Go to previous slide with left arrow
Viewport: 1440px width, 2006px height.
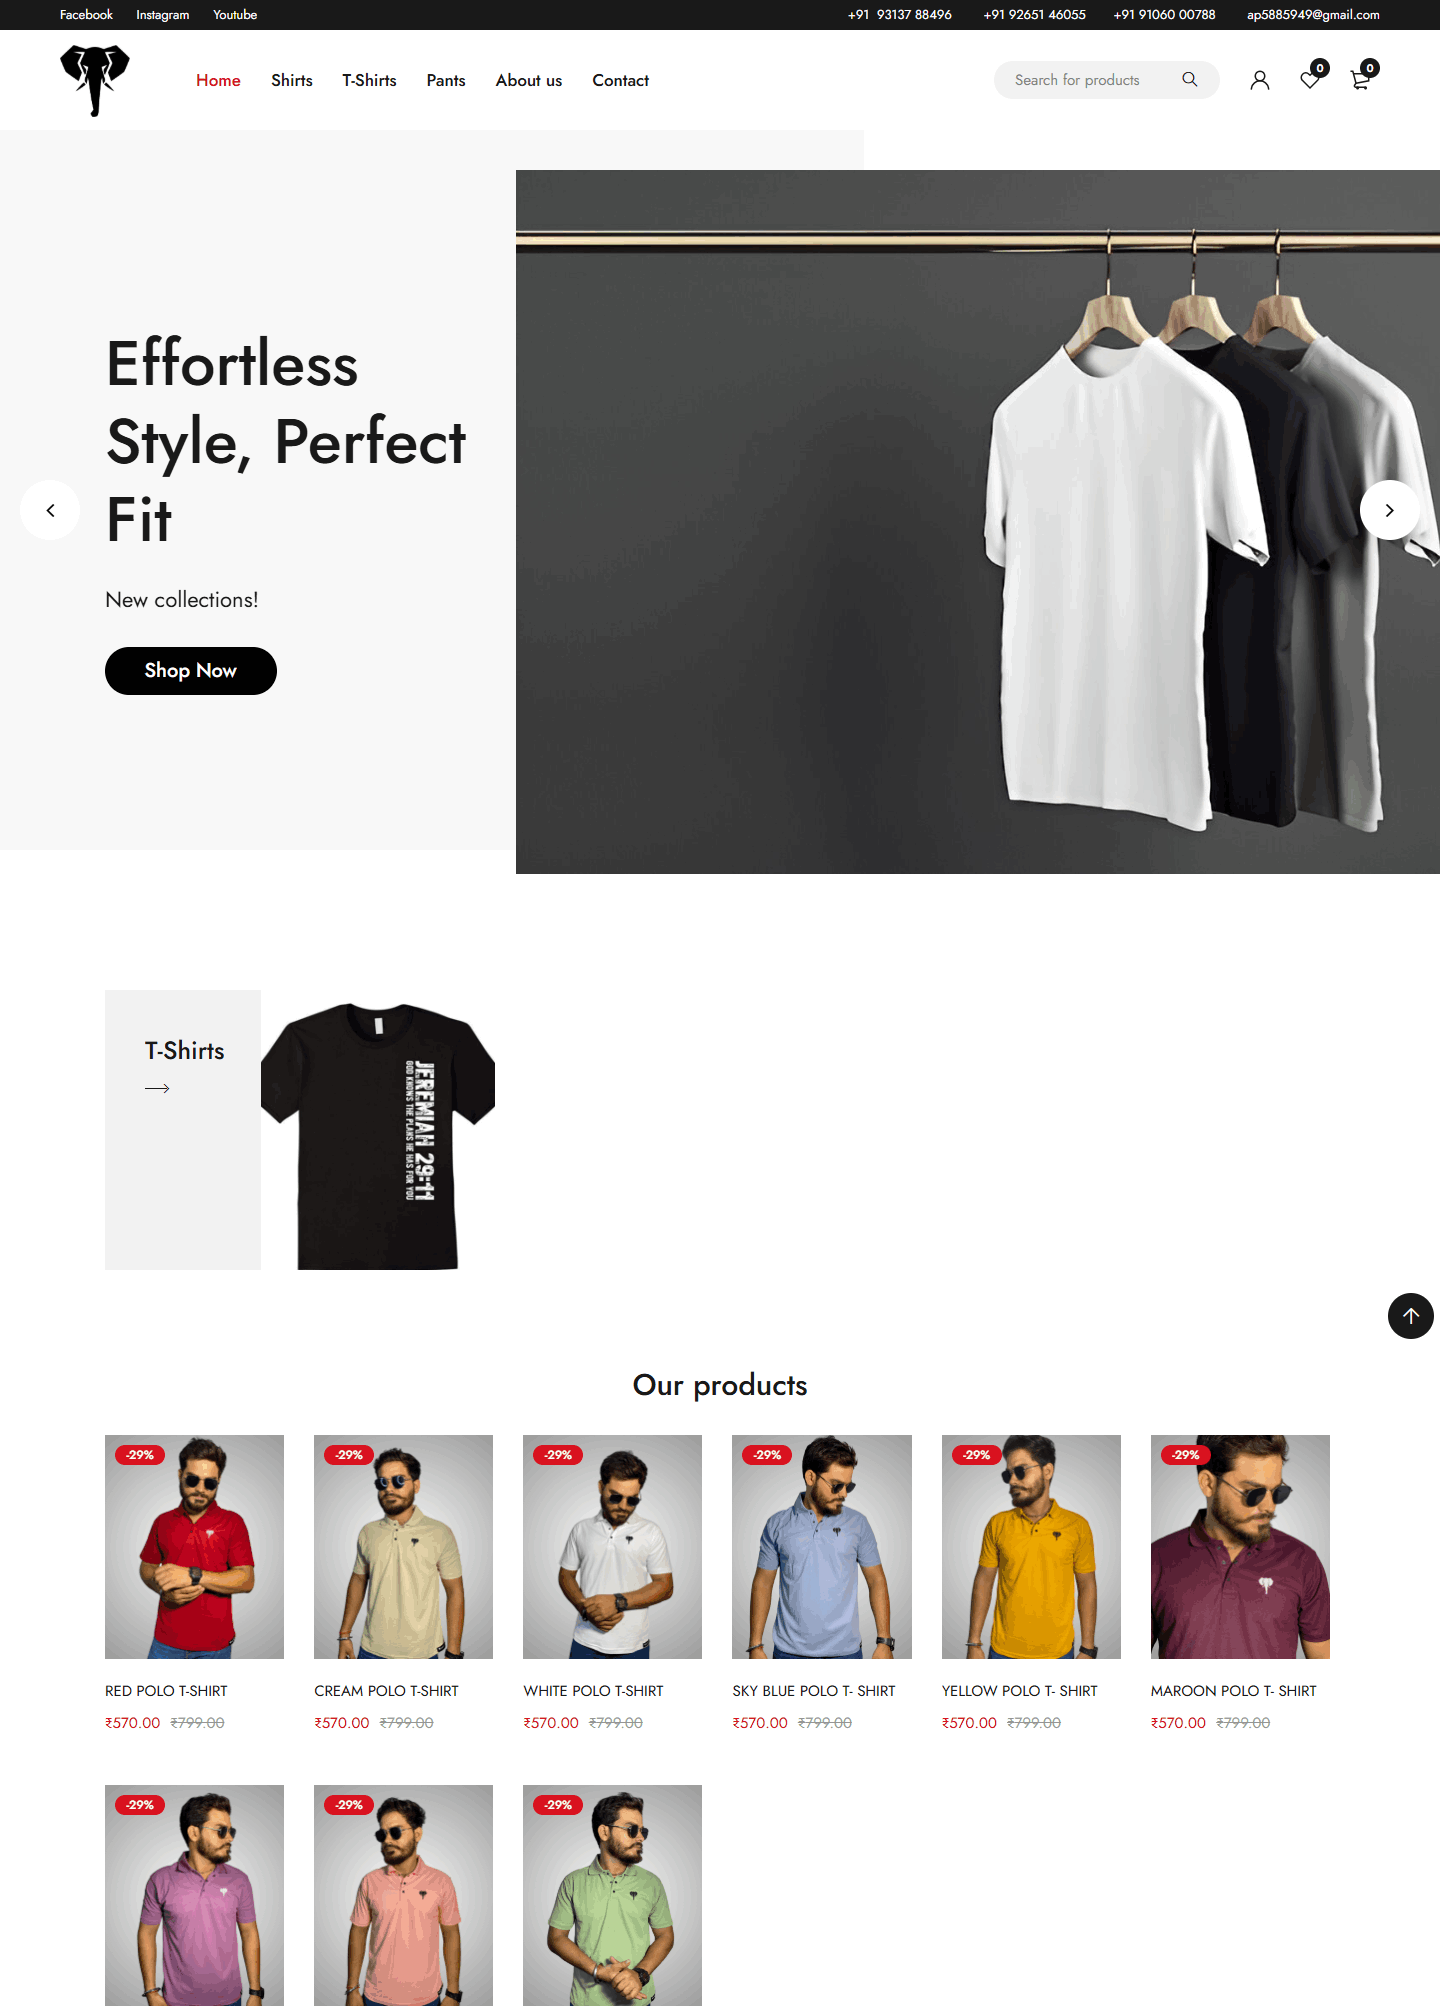coord(50,510)
